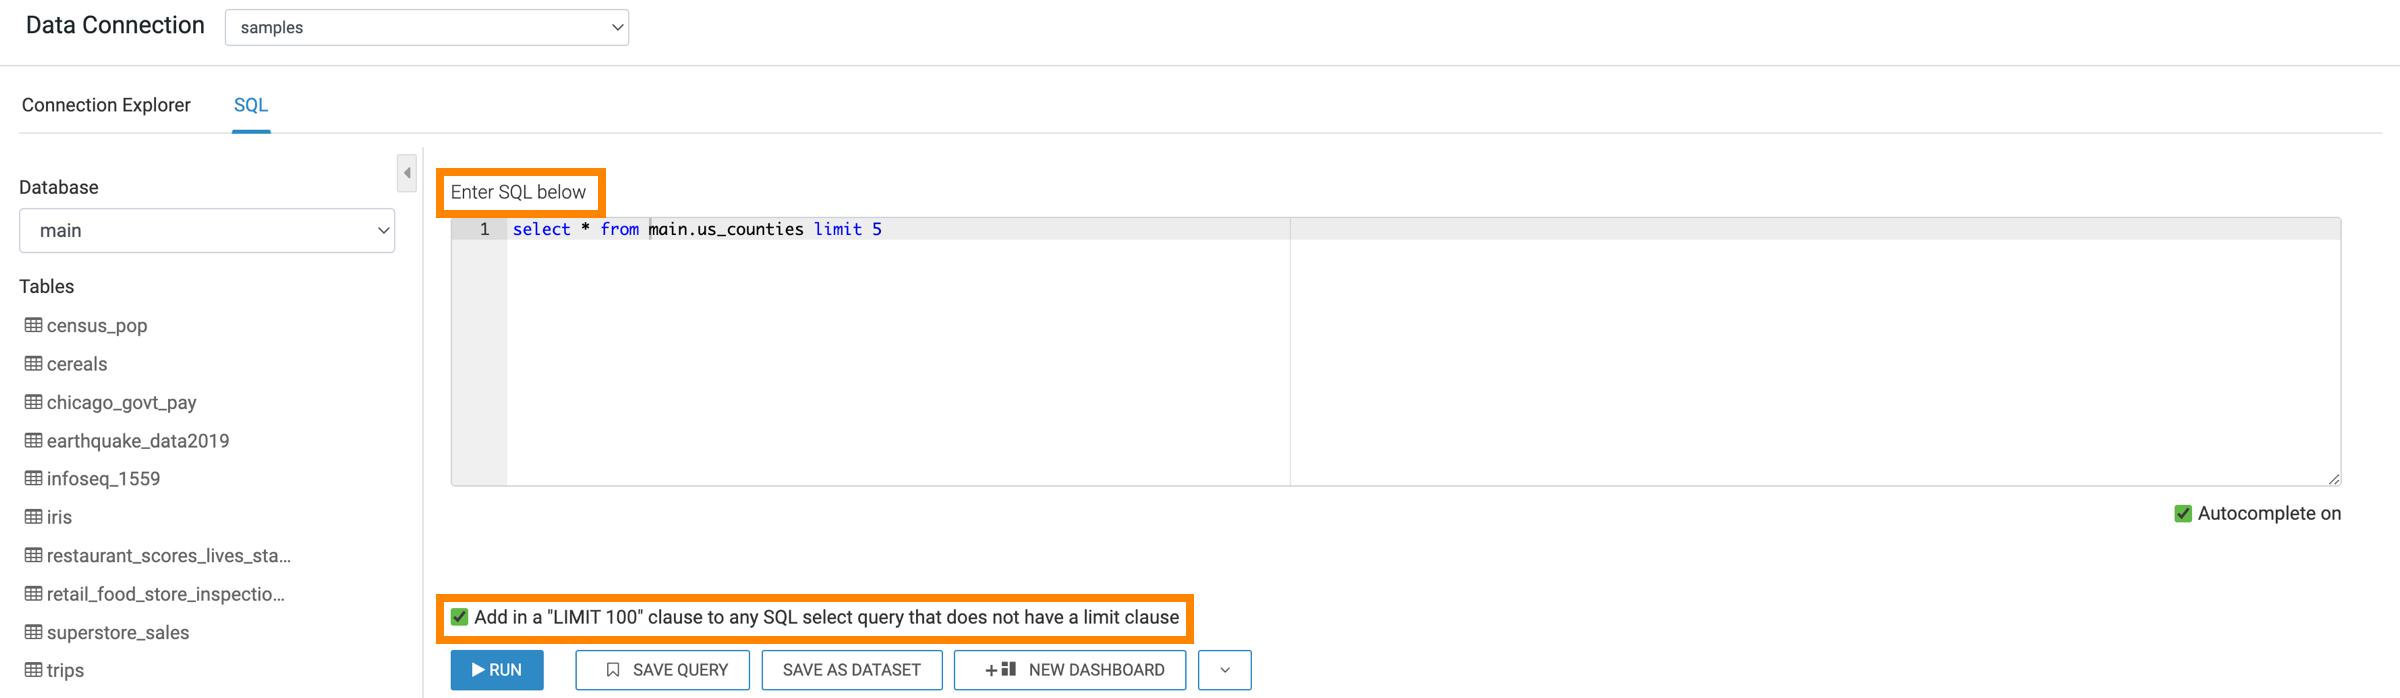Click the table icon beside chicago_govt_pay

33,402
